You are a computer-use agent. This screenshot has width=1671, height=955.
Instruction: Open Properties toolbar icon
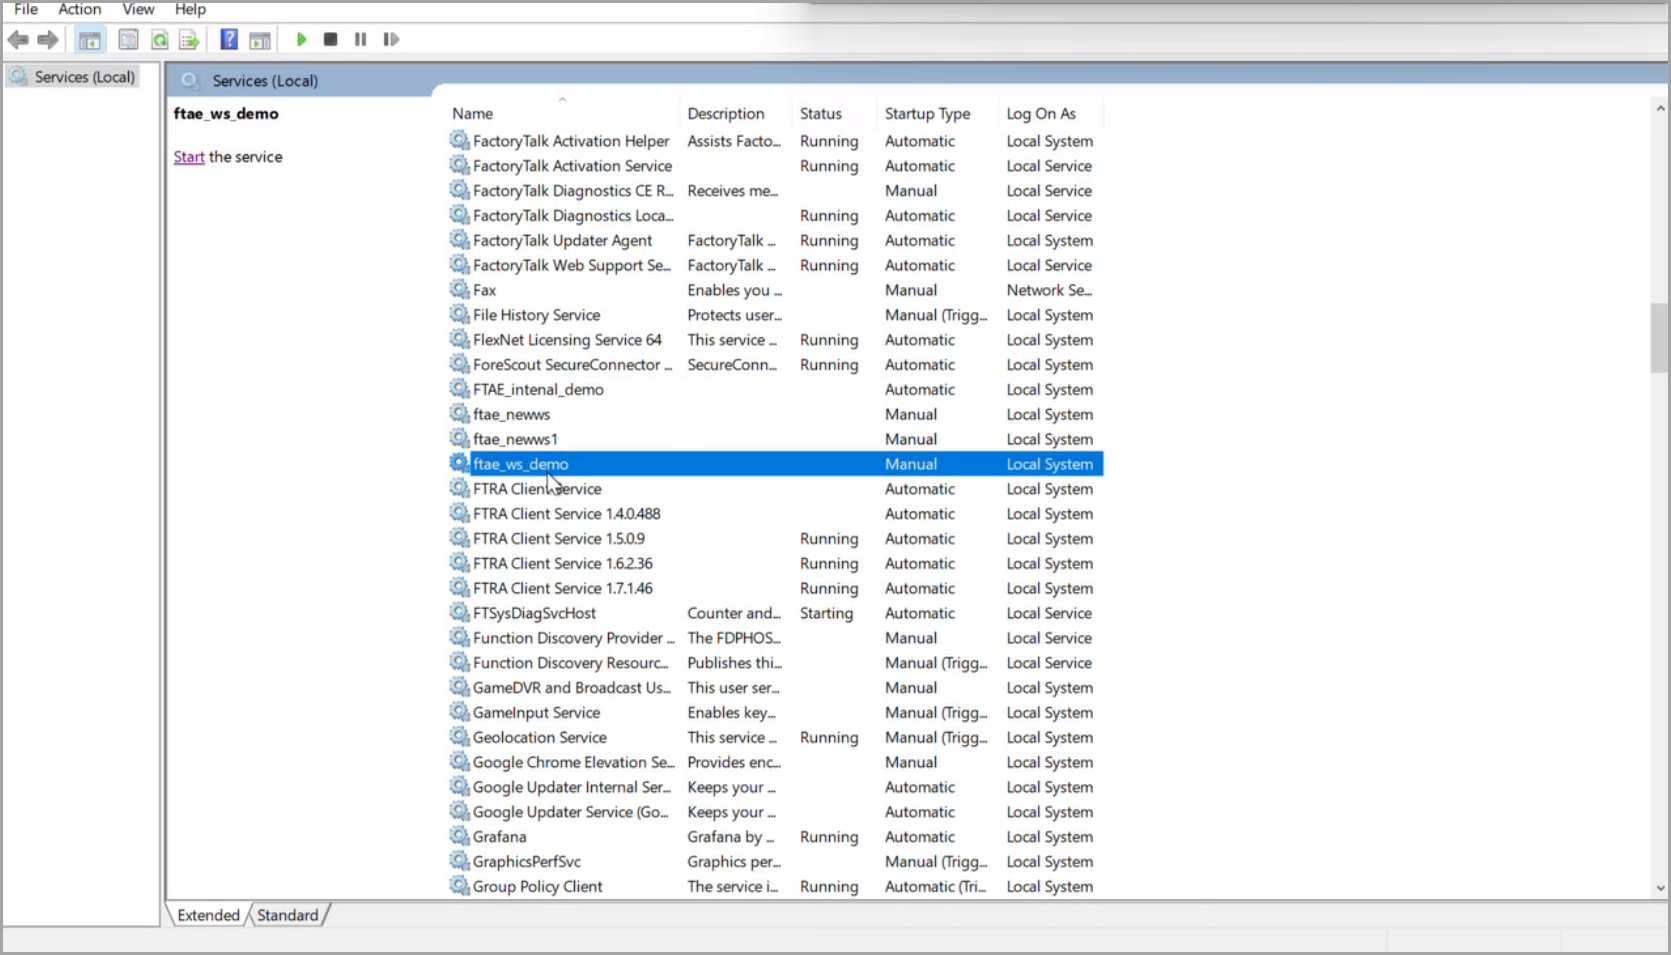pos(128,40)
